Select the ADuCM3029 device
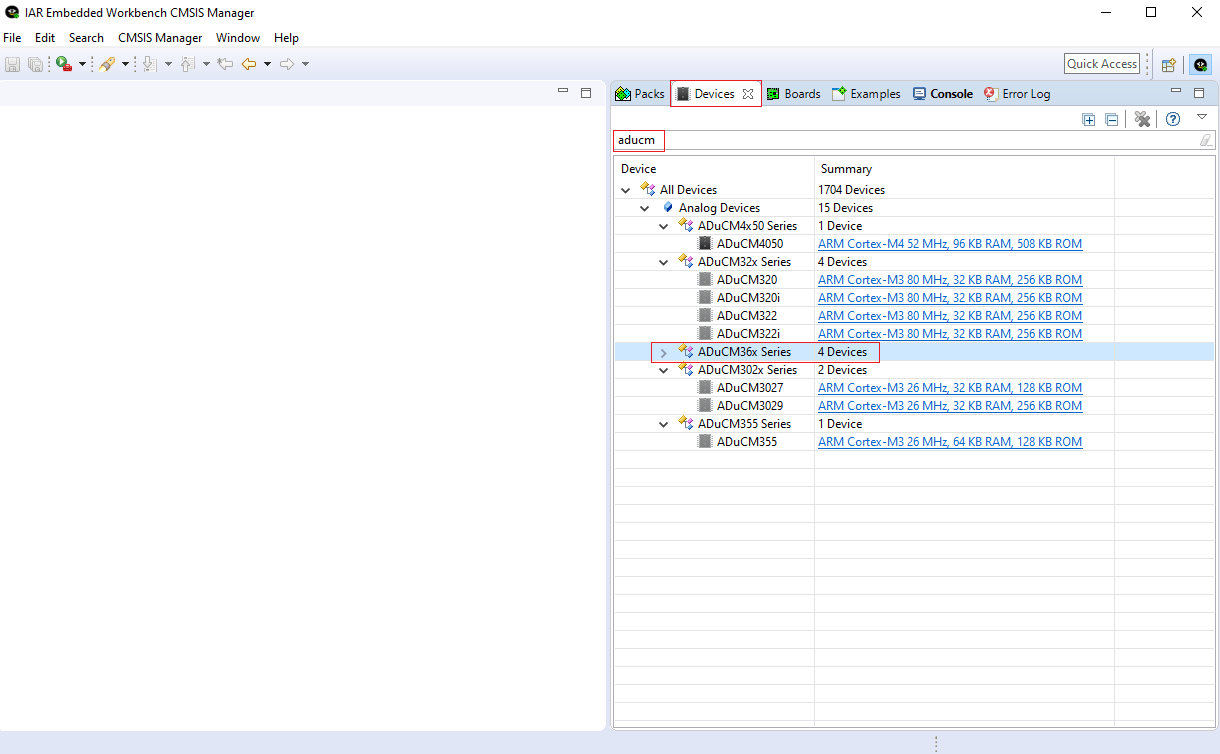1220x754 pixels. click(x=750, y=406)
